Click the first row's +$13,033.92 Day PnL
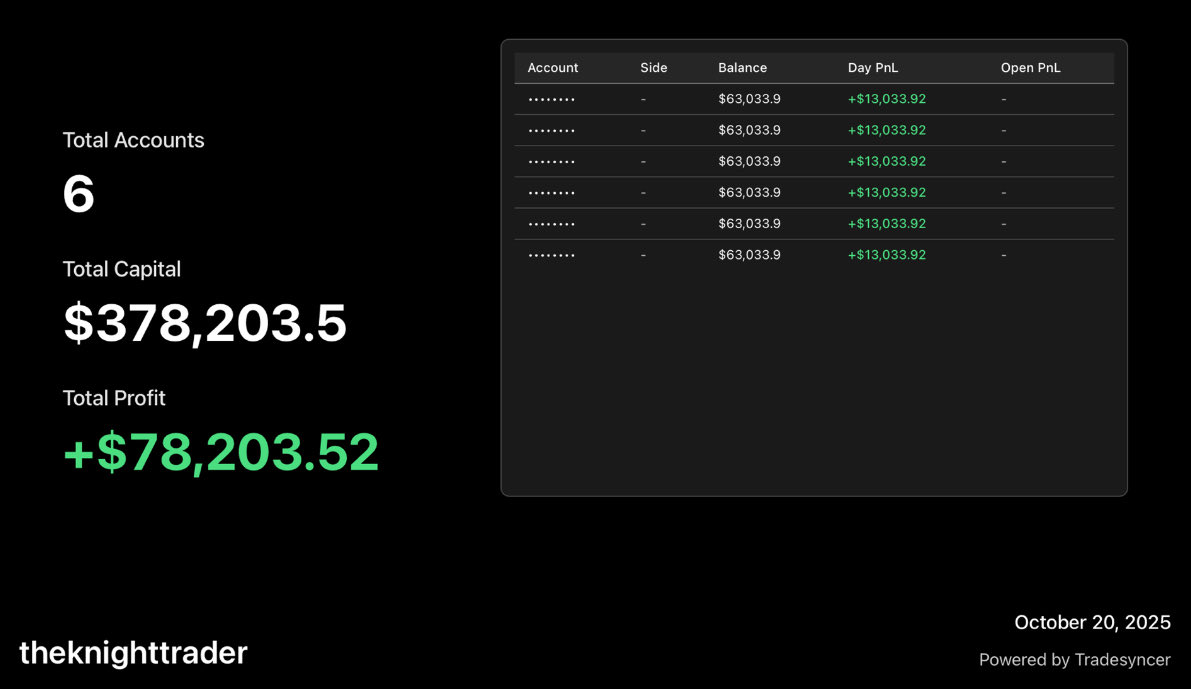Viewport: 1191px width, 689px height. (886, 99)
